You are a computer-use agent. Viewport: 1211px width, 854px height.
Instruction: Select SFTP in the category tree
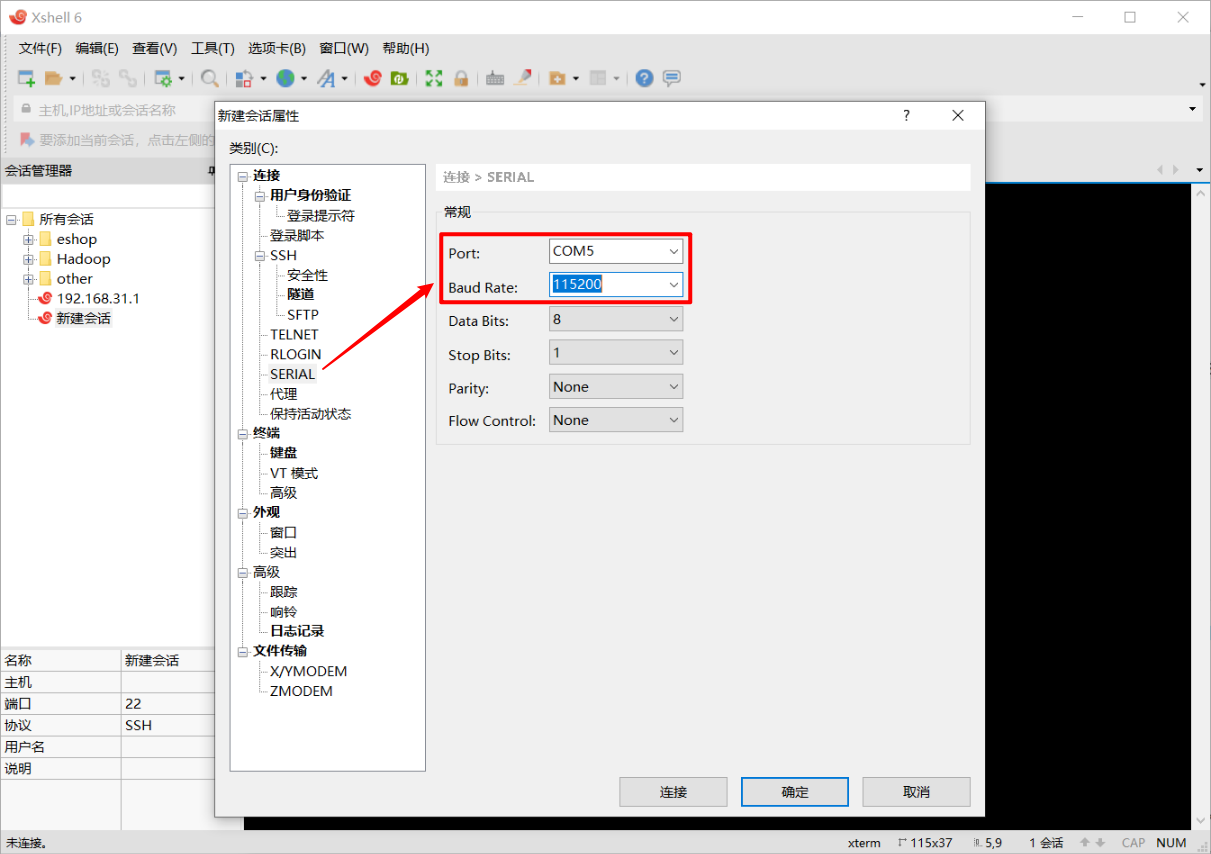point(303,315)
